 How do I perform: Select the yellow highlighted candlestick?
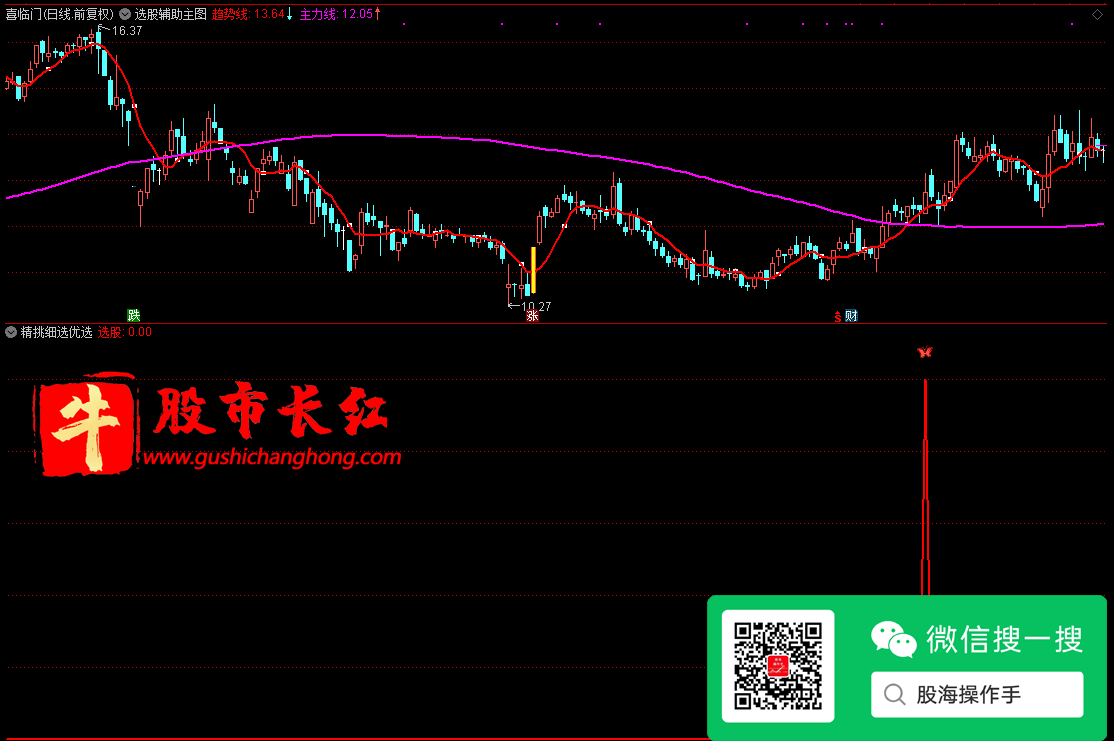click(x=534, y=270)
